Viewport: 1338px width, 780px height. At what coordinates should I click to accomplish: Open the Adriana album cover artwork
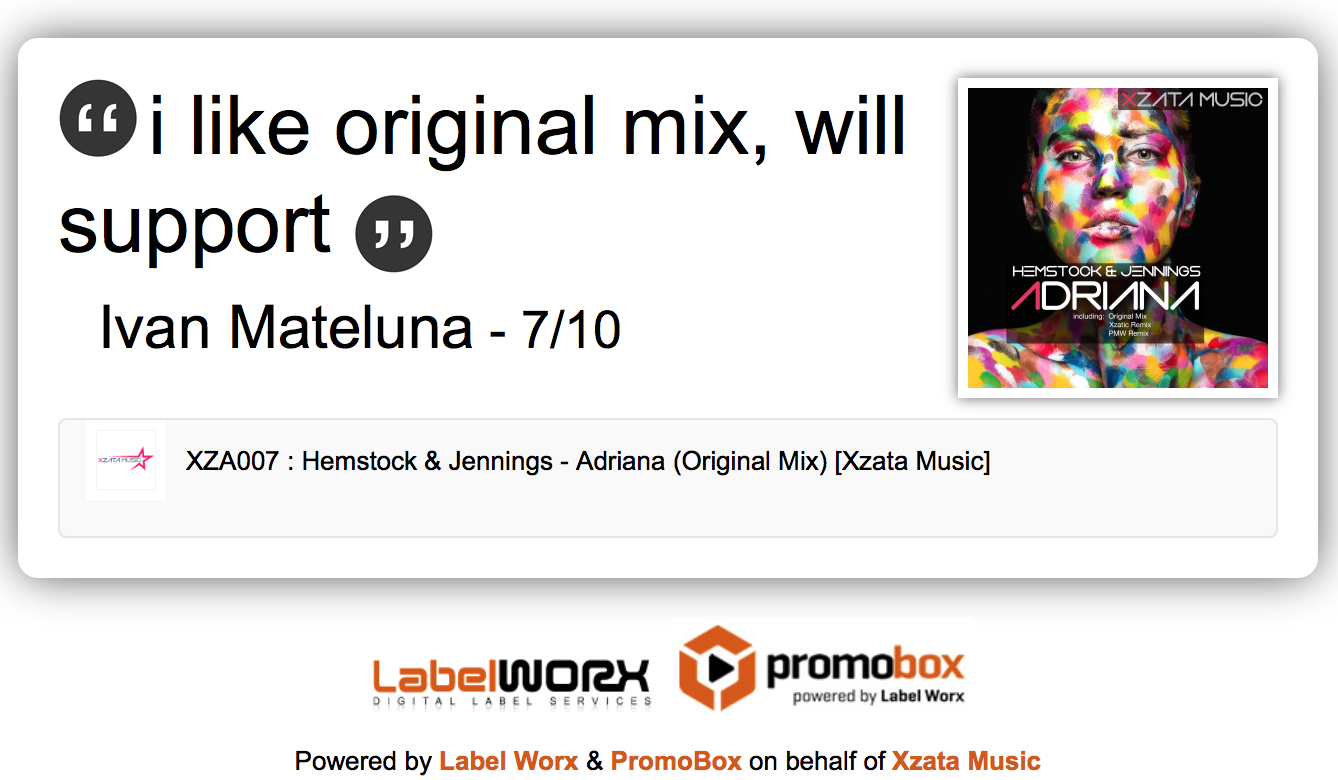pos(1118,238)
